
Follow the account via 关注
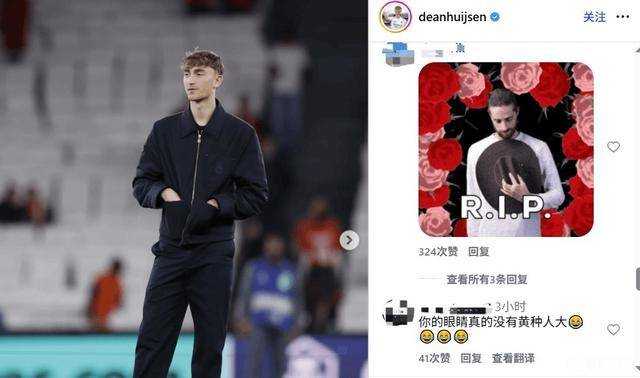[x=594, y=17]
